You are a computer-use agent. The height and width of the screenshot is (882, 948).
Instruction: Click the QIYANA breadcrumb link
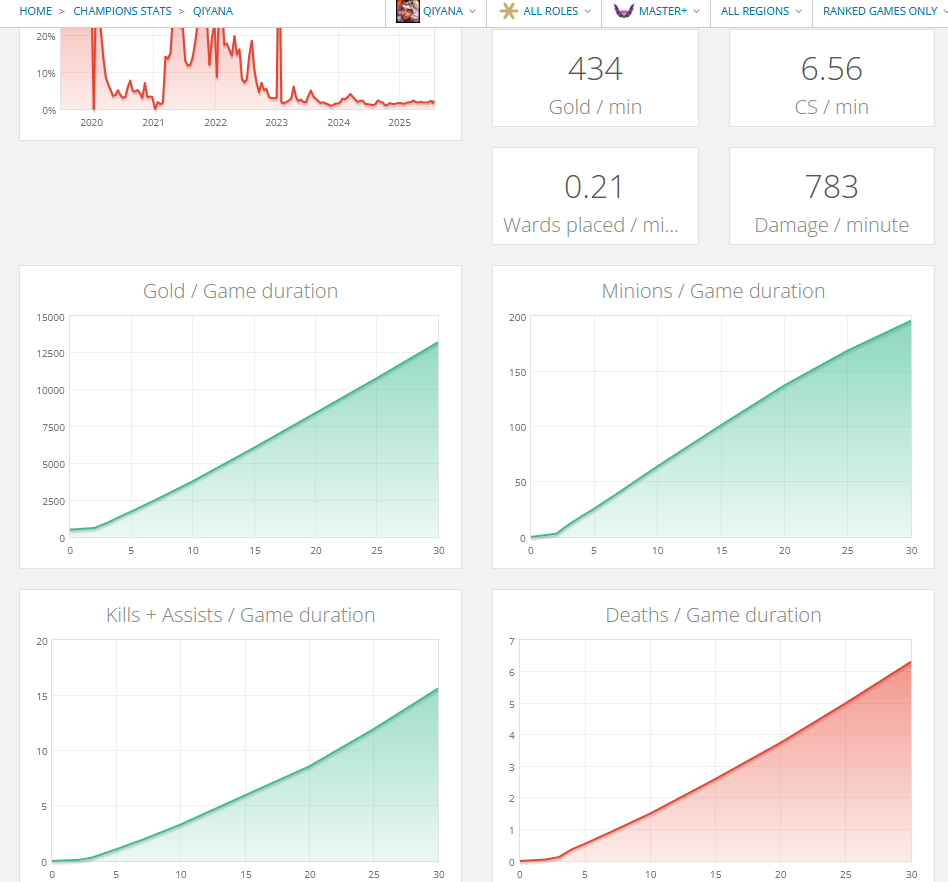coord(213,11)
